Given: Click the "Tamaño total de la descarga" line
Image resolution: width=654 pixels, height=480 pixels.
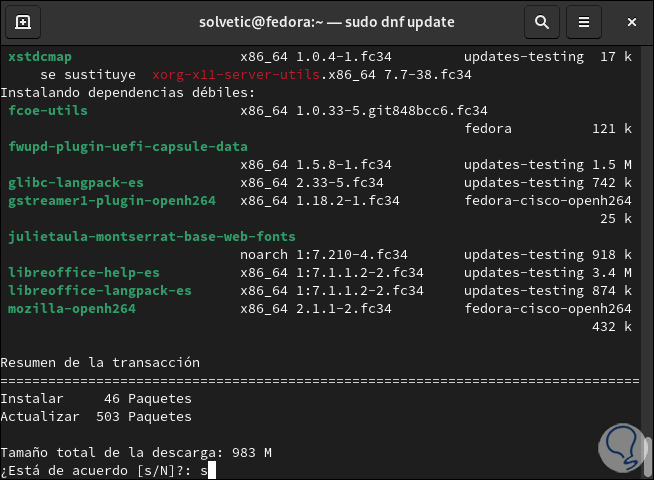Looking at the screenshot, I should coord(135,452).
